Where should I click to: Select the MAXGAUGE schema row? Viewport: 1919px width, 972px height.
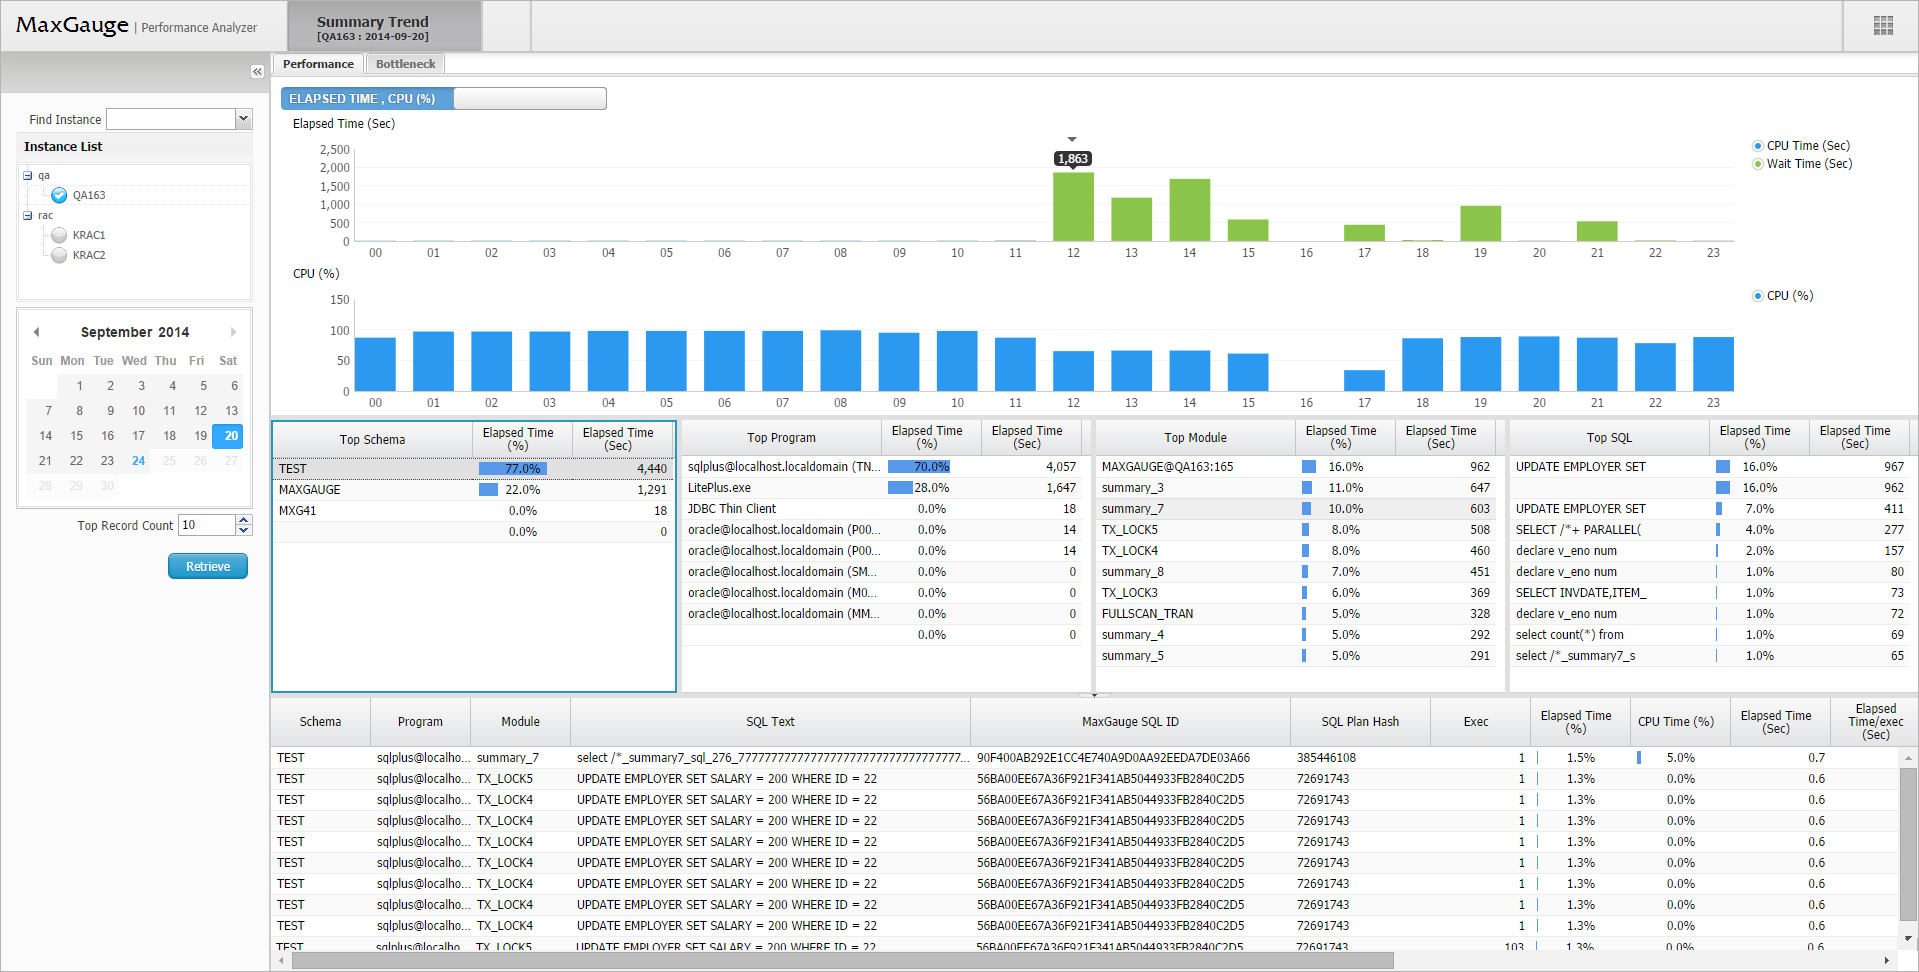pyautogui.click(x=473, y=489)
